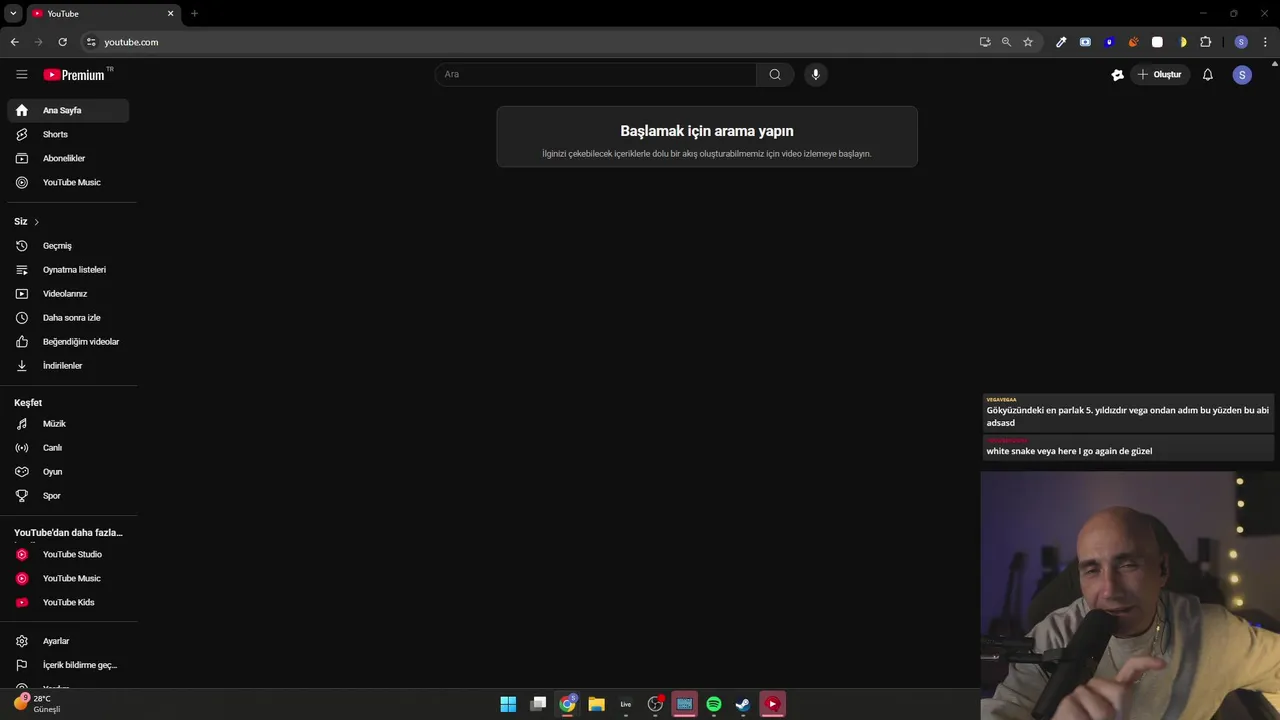Focus the Ara search field
Screen dimensions: 1280x720
click(596, 74)
